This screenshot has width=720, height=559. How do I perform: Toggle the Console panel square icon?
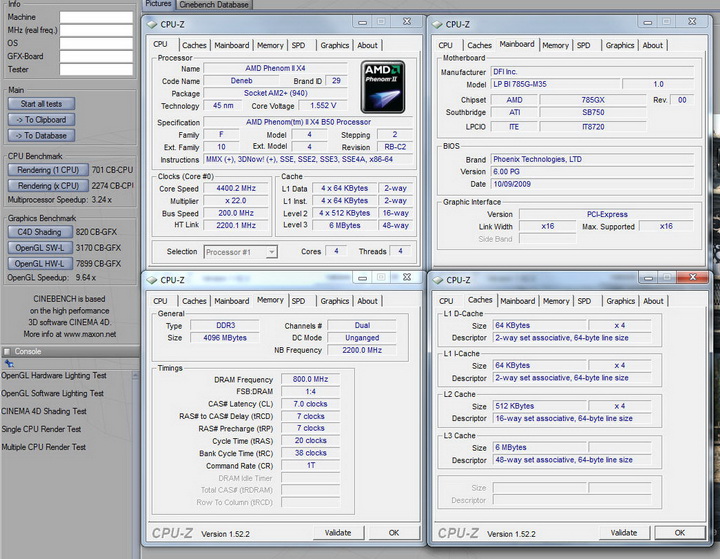[x=7, y=351]
